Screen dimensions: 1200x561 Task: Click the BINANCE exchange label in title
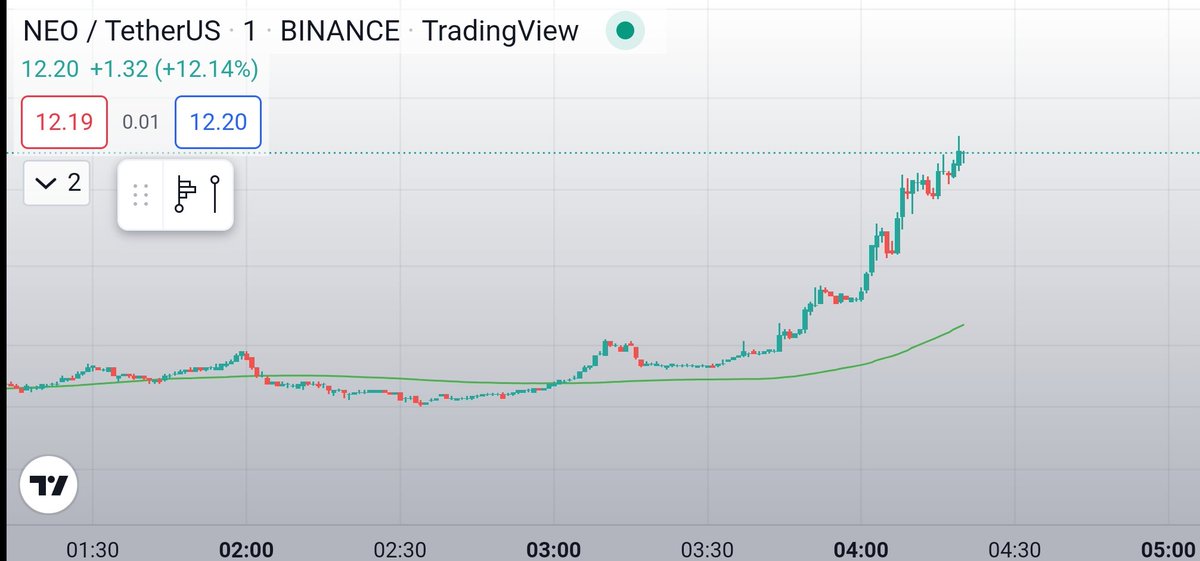pos(340,31)
